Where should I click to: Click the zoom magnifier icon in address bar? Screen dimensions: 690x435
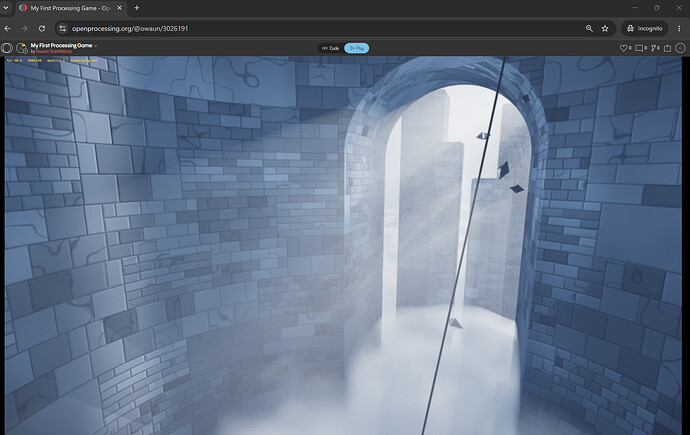click(x=589, y=28)
